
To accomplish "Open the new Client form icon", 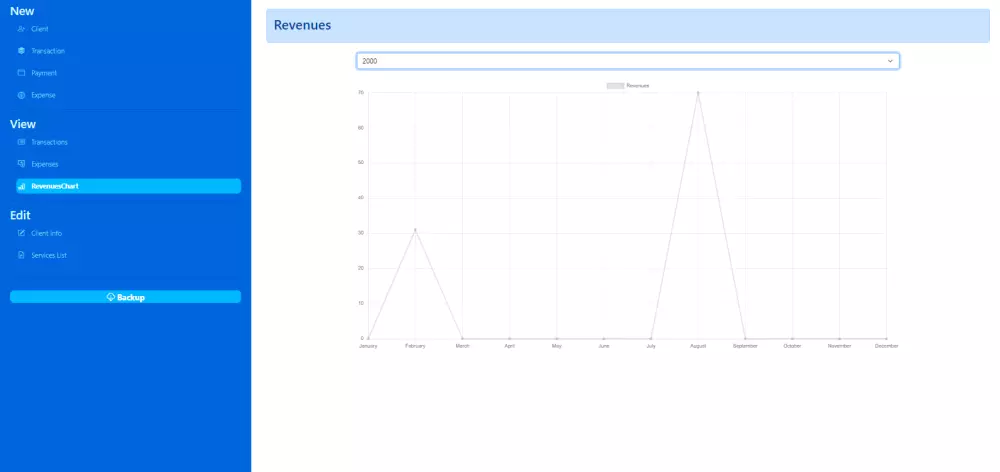I will click(21, 29).
